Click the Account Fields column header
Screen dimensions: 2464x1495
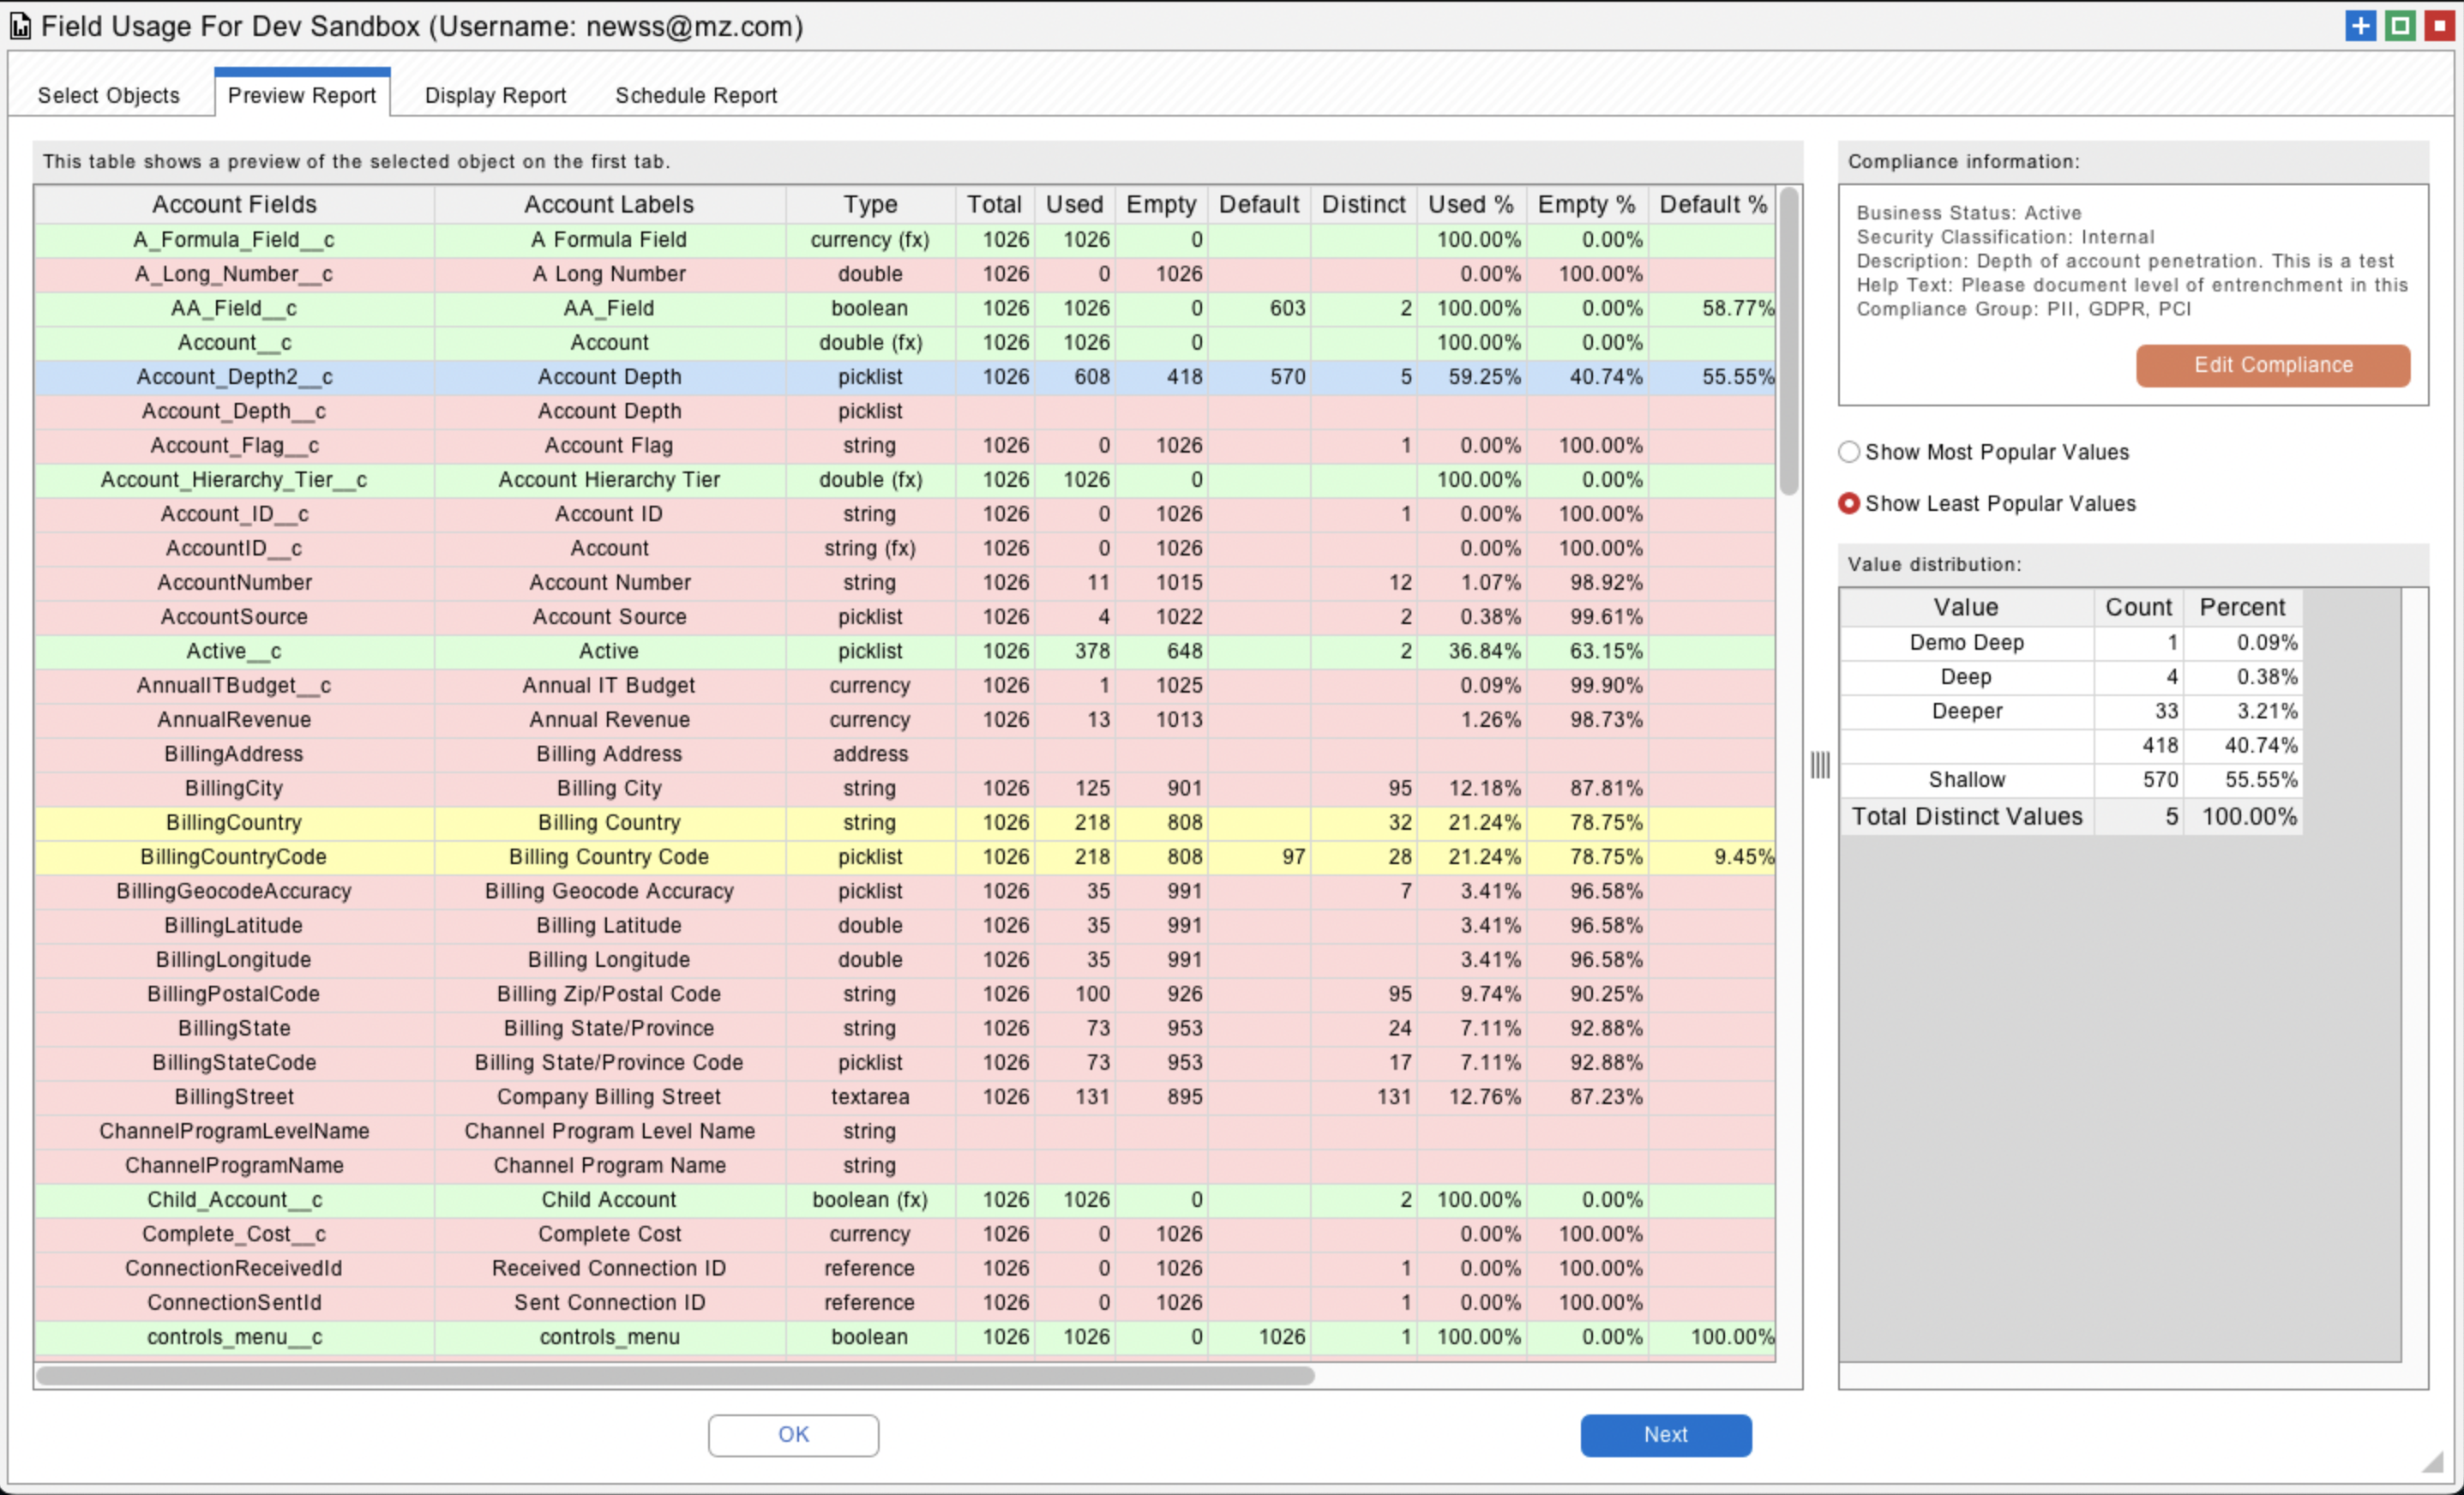234,204
